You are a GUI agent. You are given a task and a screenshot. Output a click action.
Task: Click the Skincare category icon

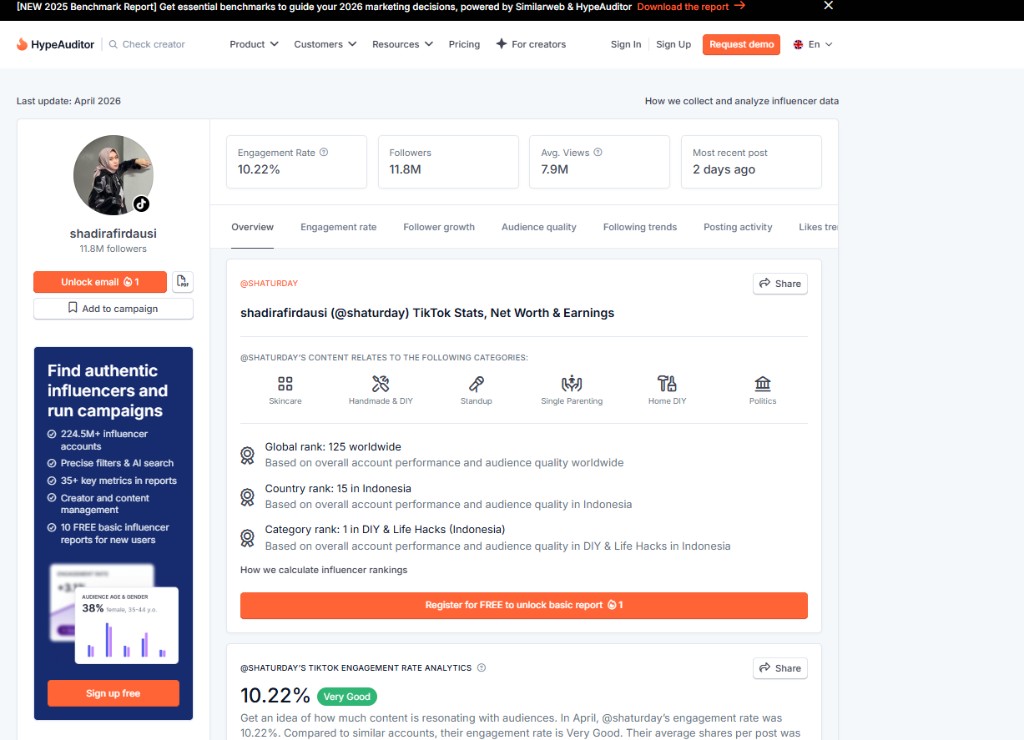[285, 383]
